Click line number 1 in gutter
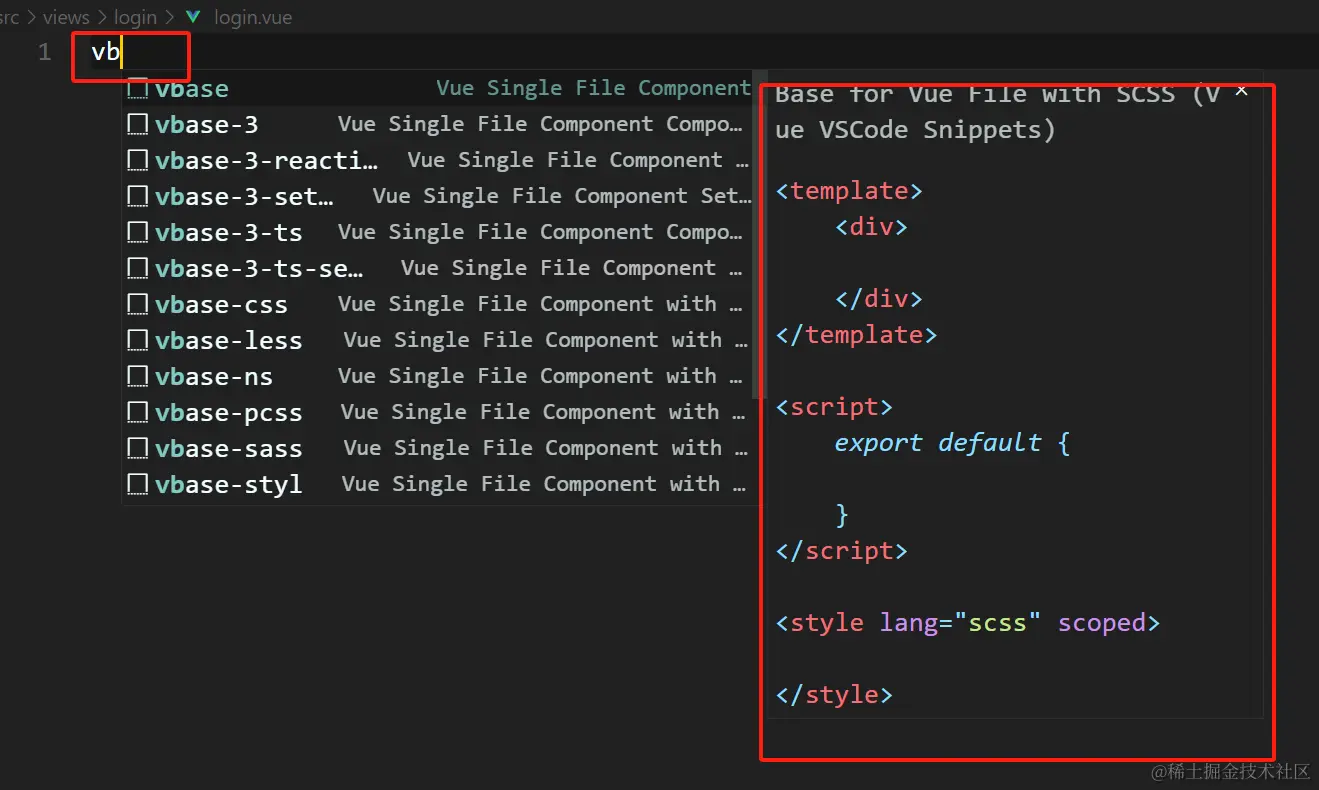Screen dimensions: 1319x790 coord(44,52)
